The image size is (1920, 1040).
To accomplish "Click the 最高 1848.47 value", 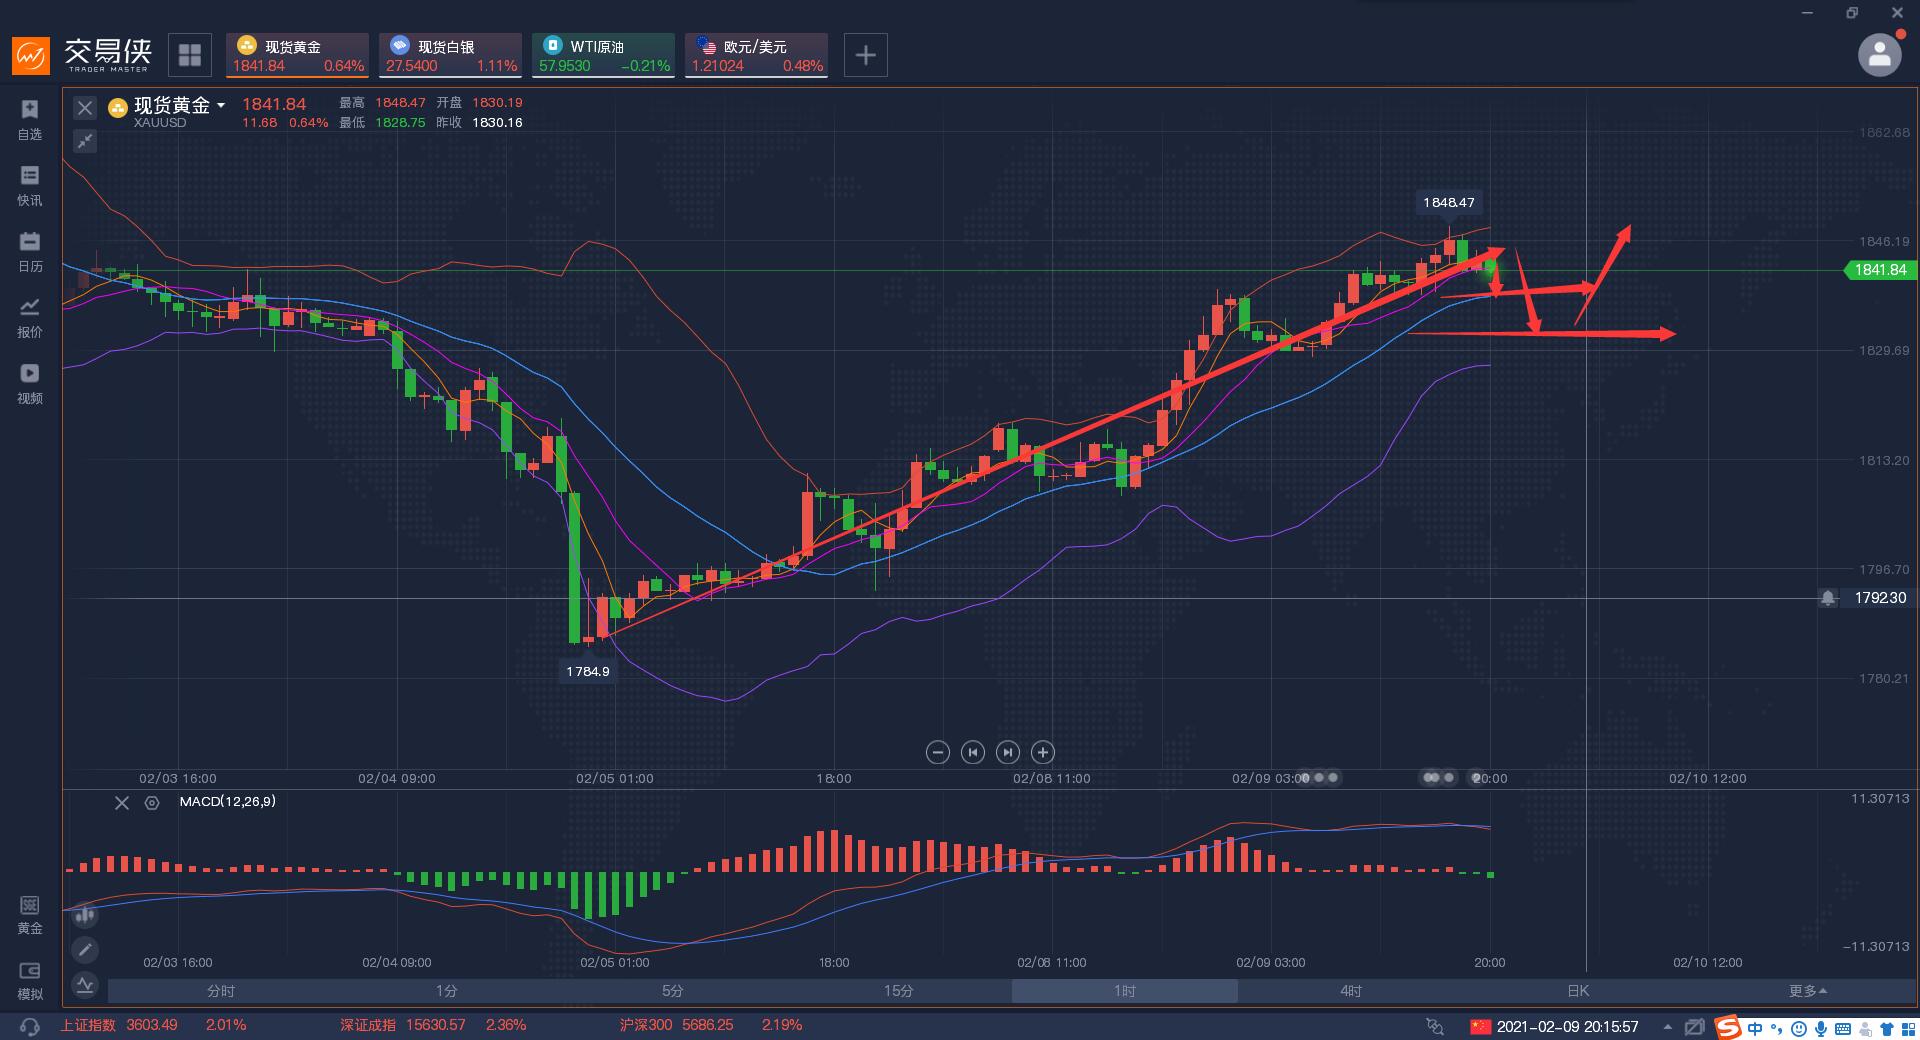I will (400, 102).
